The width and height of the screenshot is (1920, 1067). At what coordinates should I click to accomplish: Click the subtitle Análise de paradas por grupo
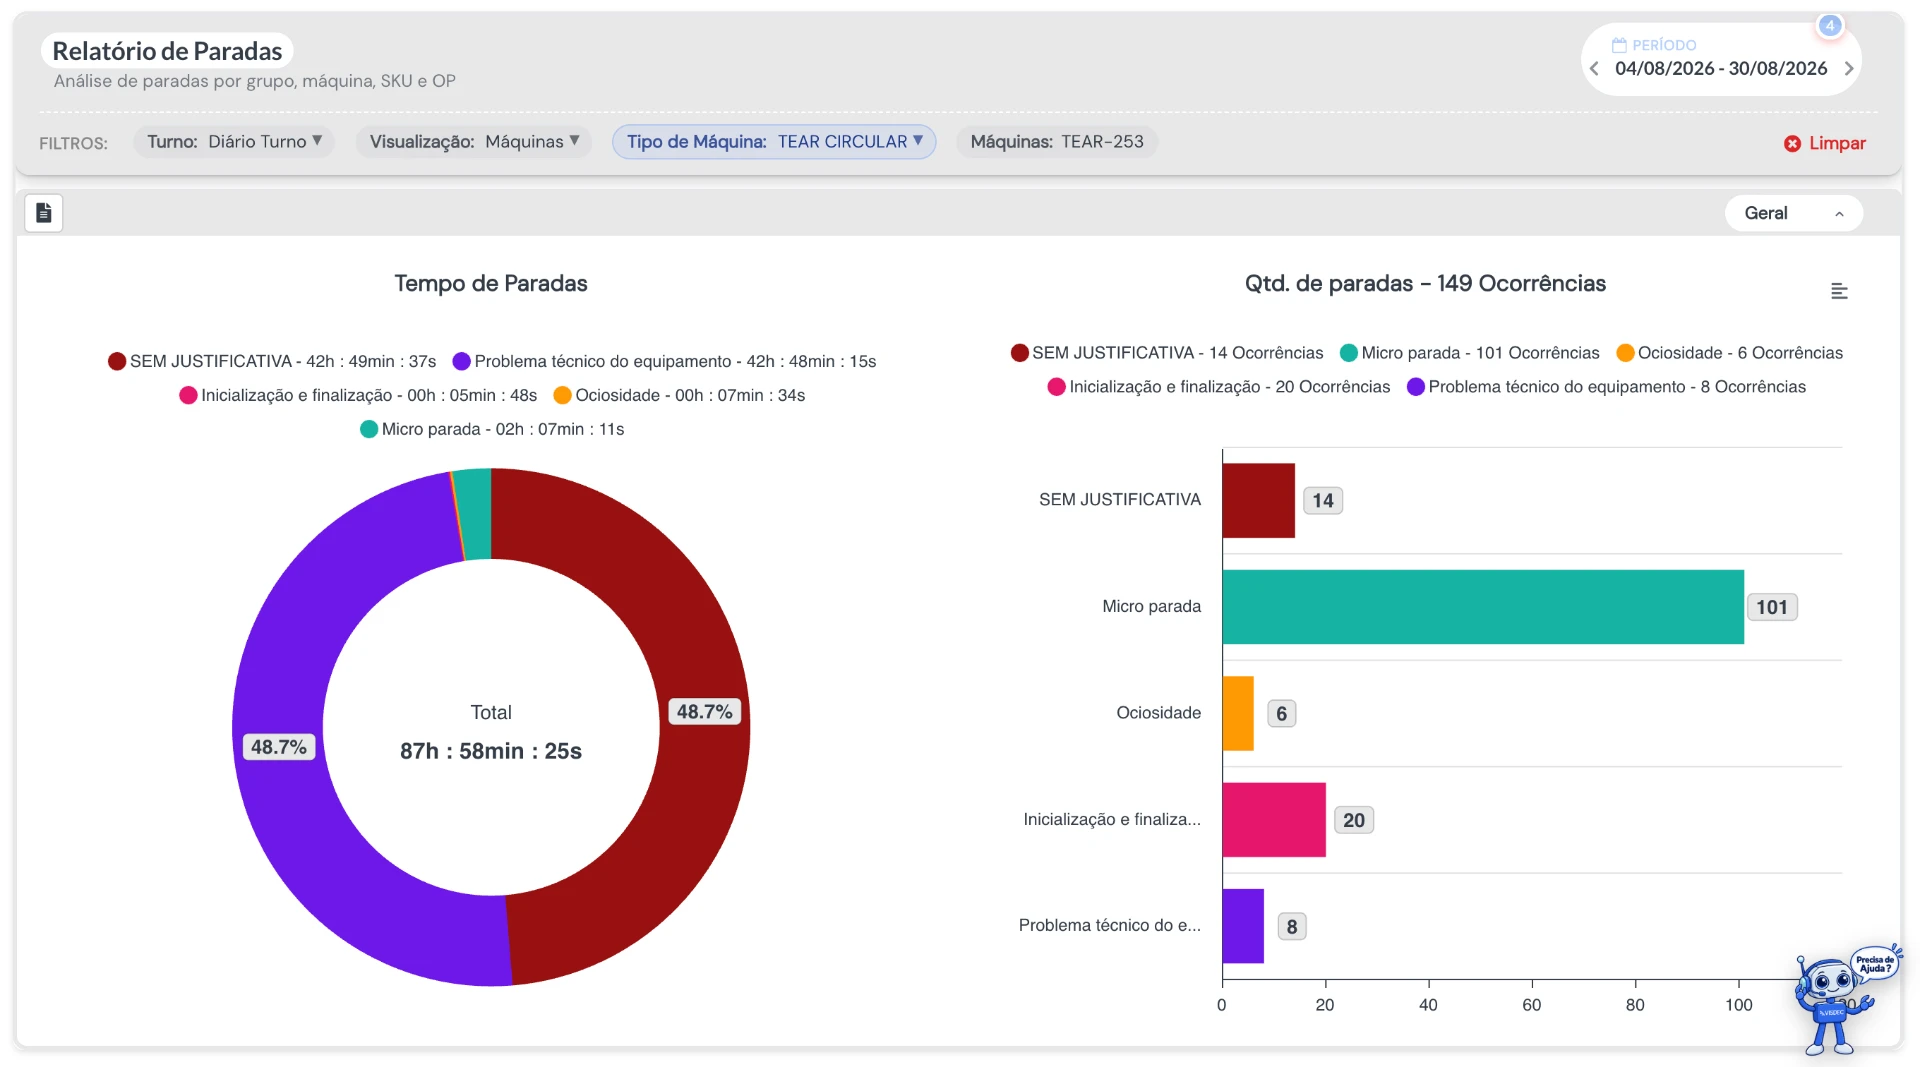[x=255, y=81]
